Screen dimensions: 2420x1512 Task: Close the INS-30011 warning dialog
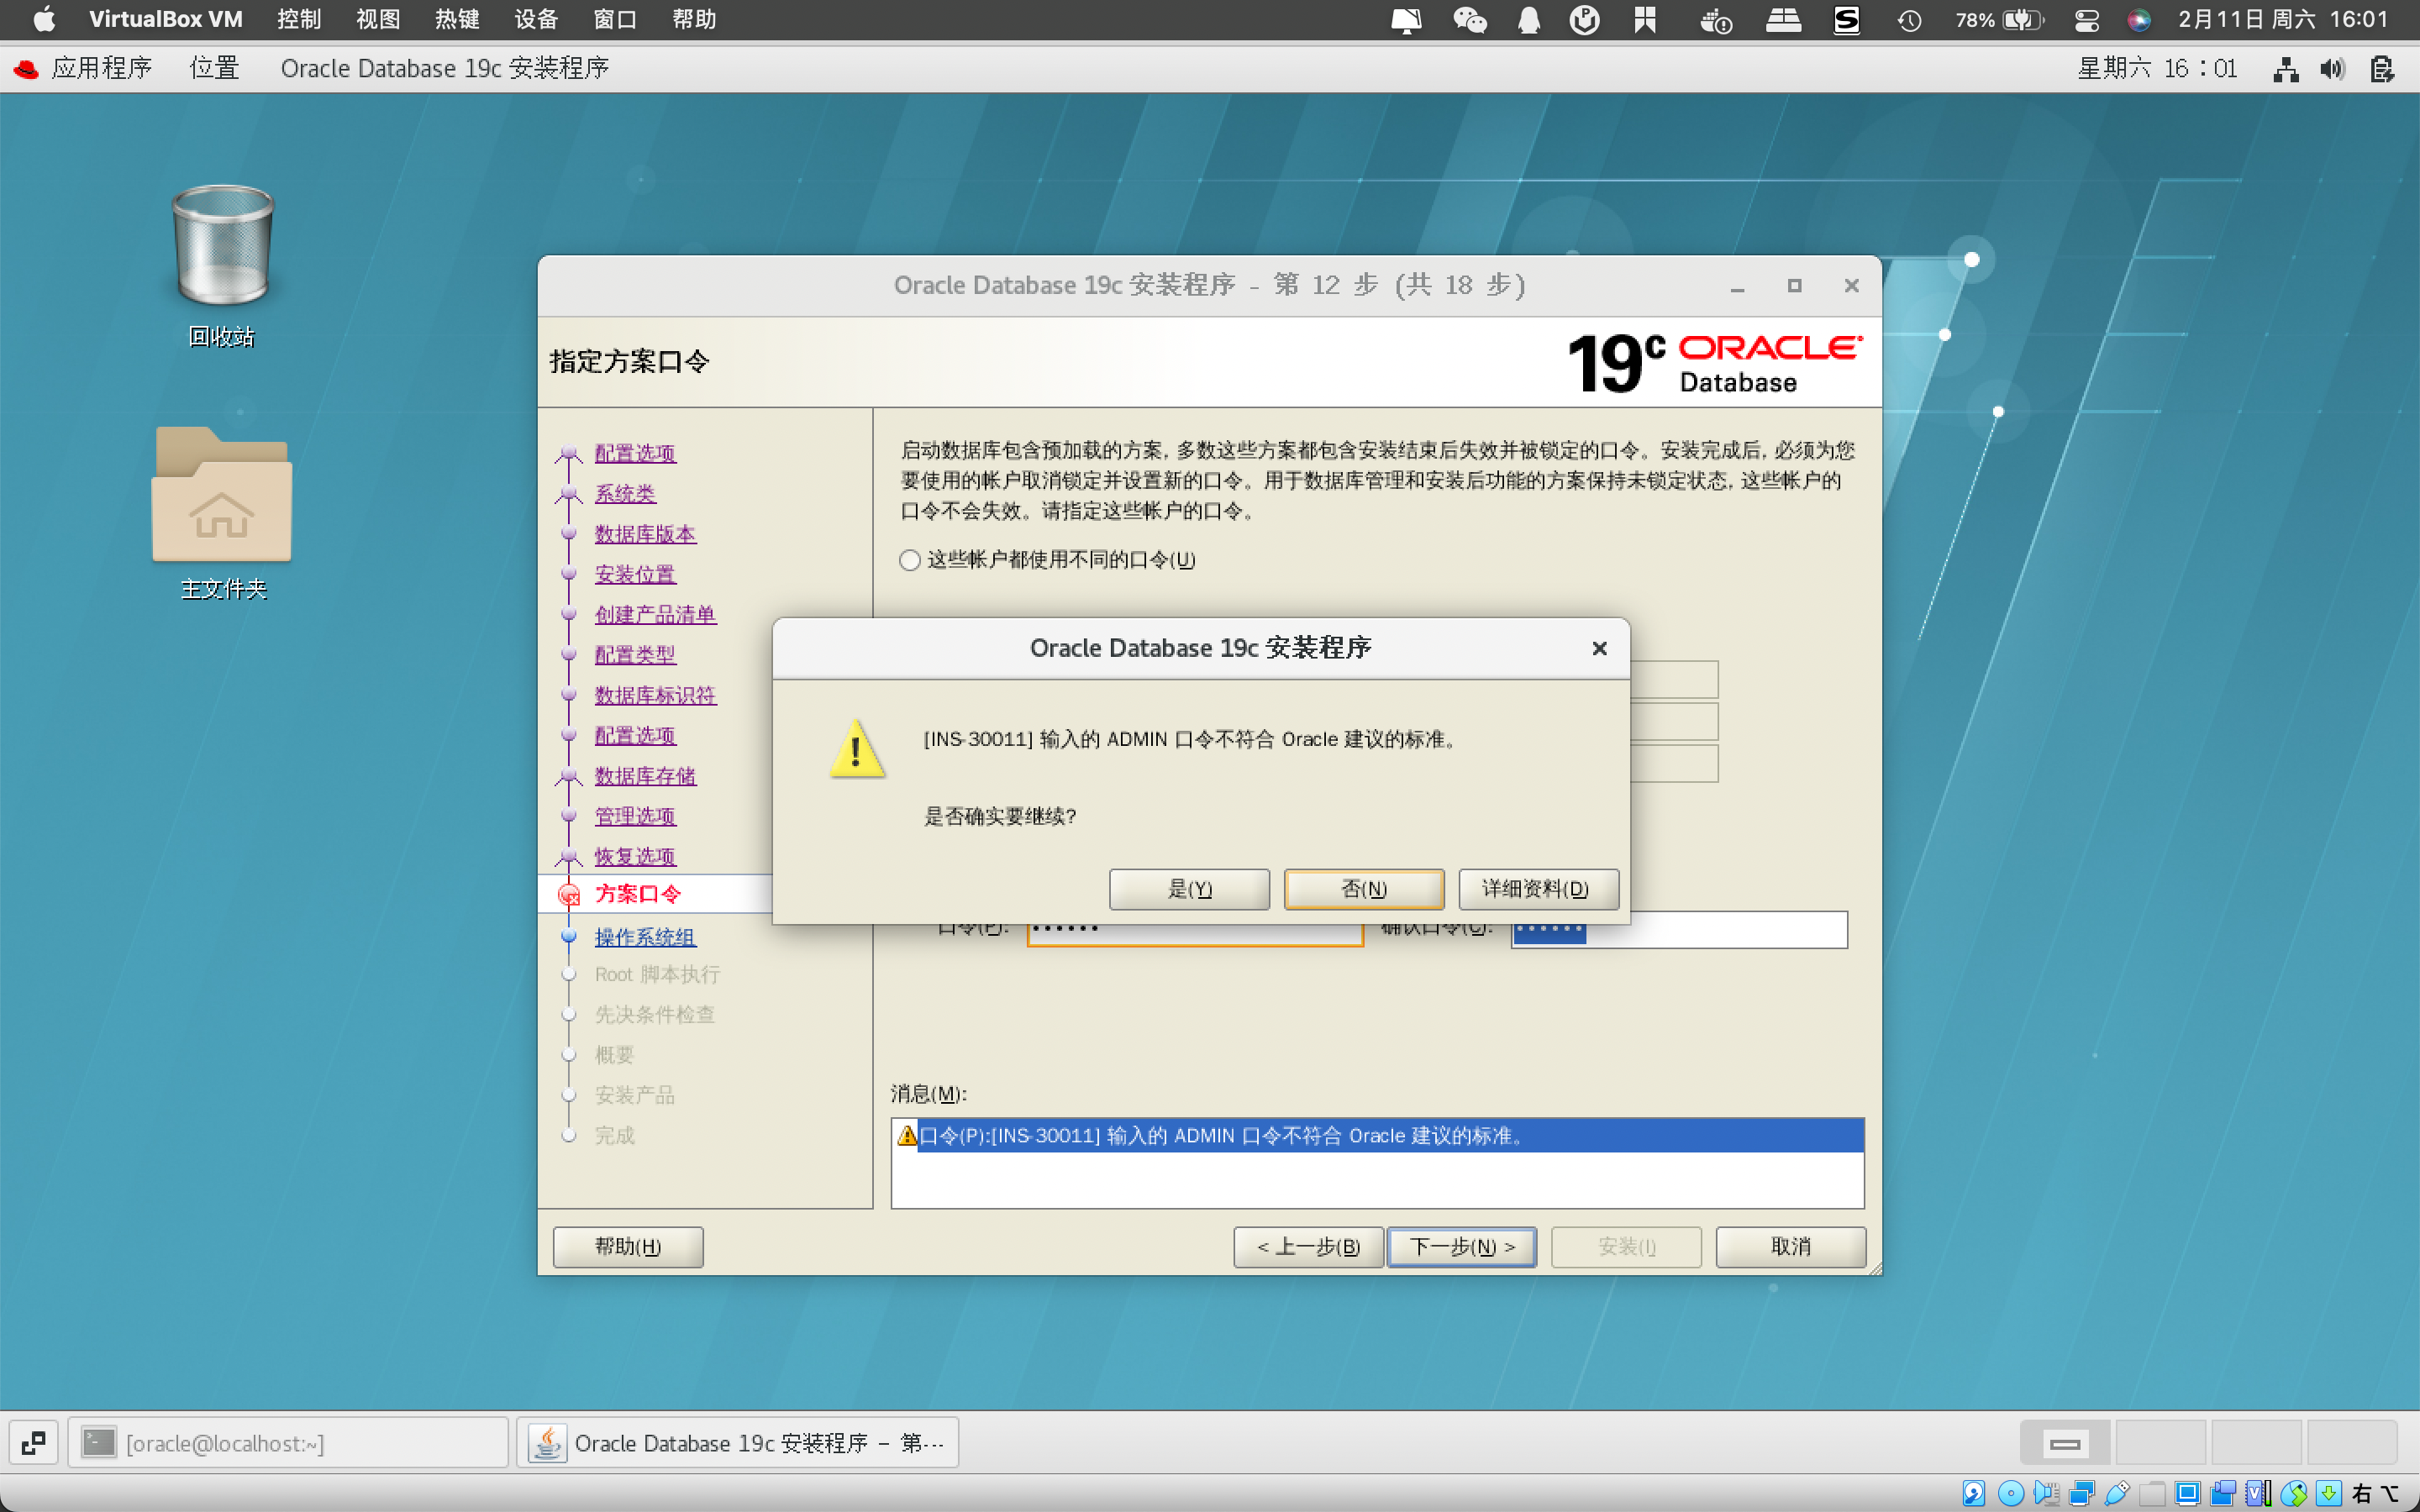1599,648
